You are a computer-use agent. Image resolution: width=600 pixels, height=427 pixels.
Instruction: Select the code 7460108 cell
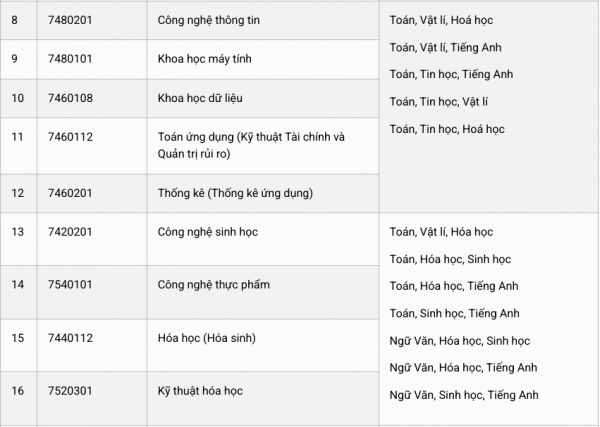click(x=70, y=97)
